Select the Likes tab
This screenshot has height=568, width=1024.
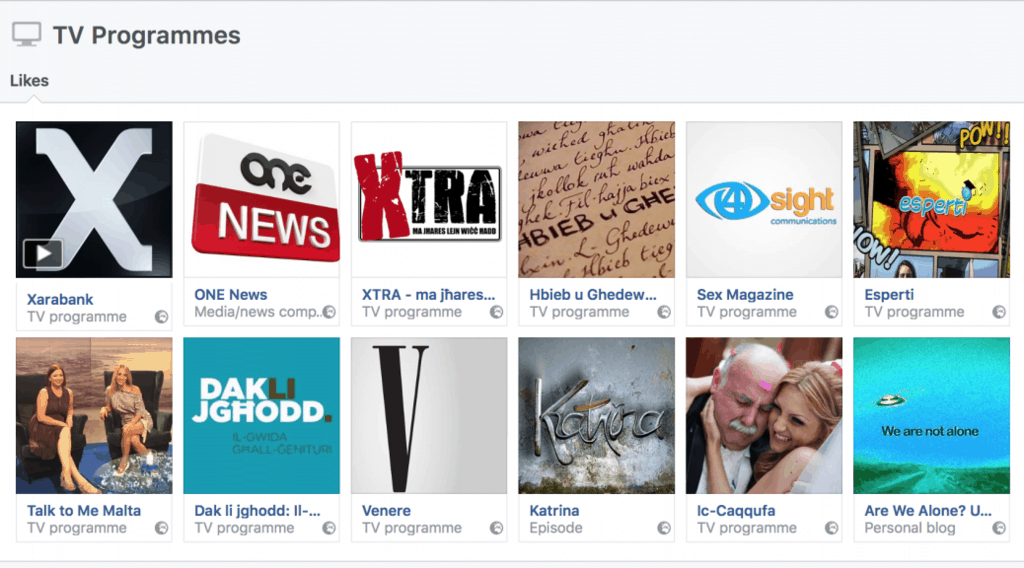(29, 80)
